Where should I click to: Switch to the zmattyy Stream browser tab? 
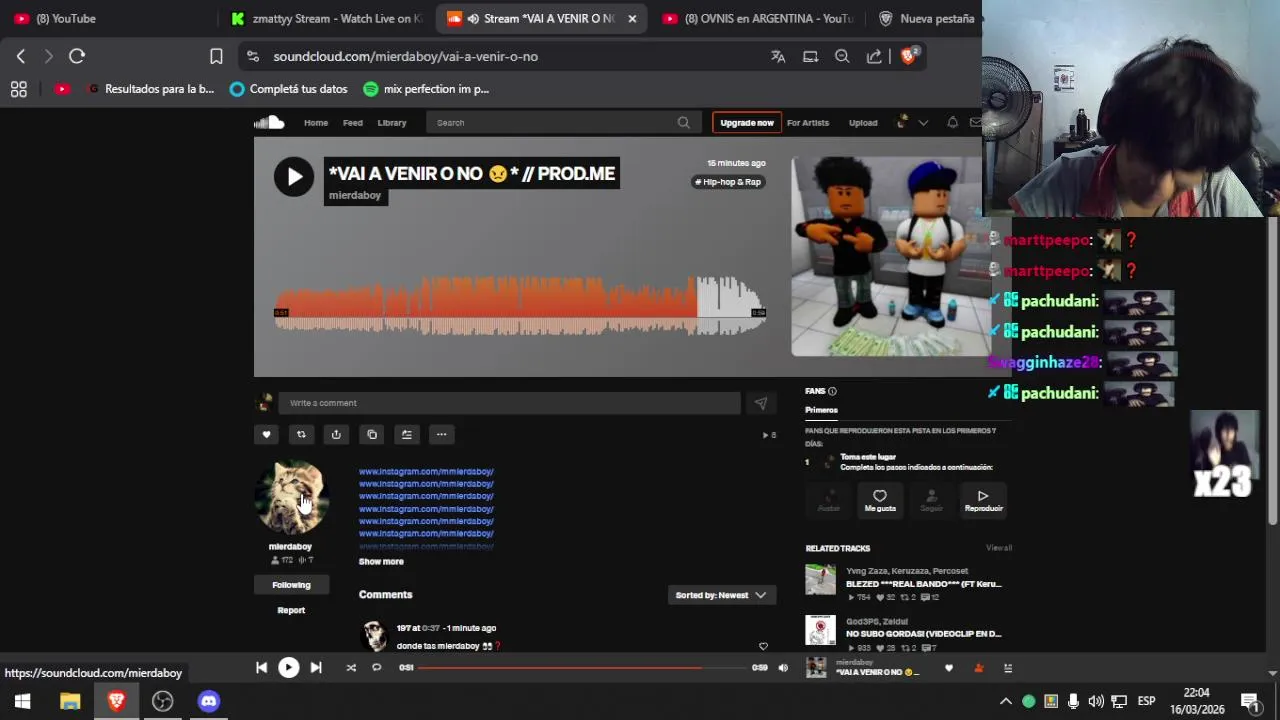click(326, 18)
